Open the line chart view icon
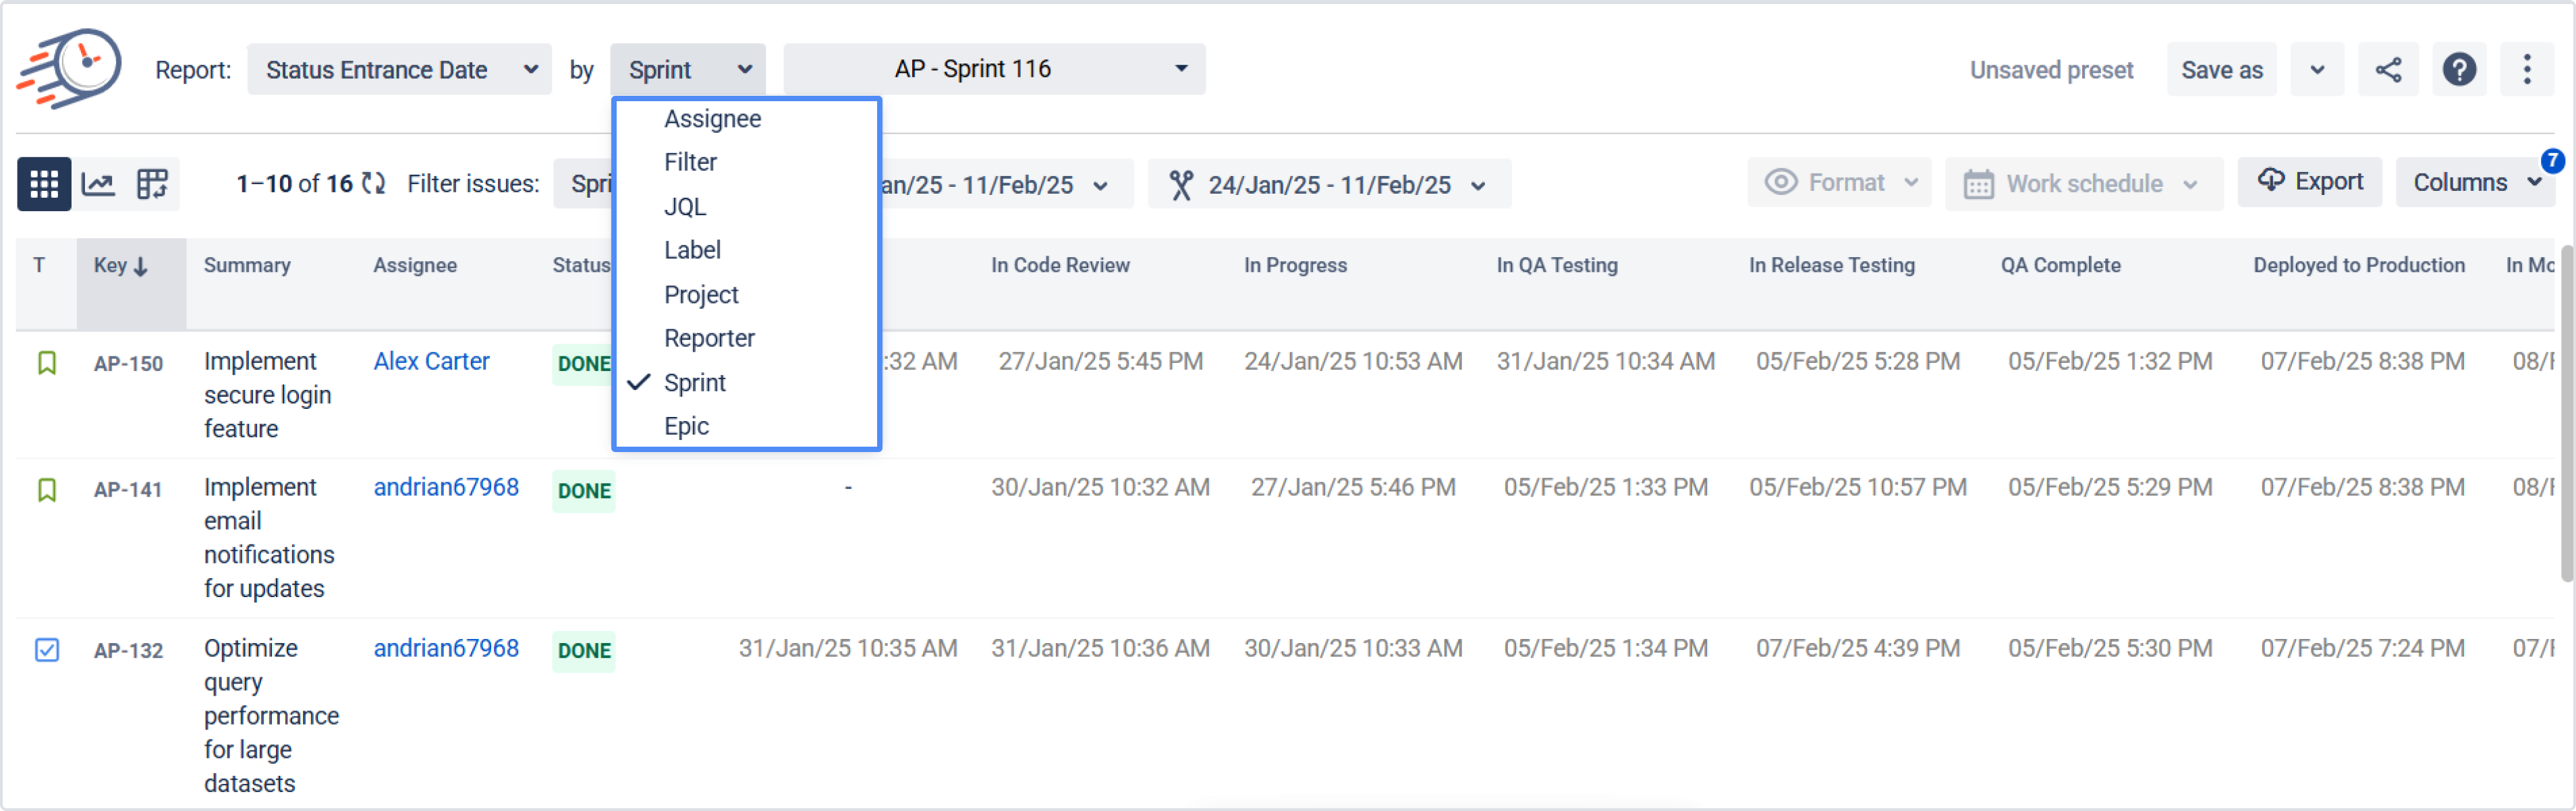Screen dimensions: 2576x811 [x=98, y=184]
